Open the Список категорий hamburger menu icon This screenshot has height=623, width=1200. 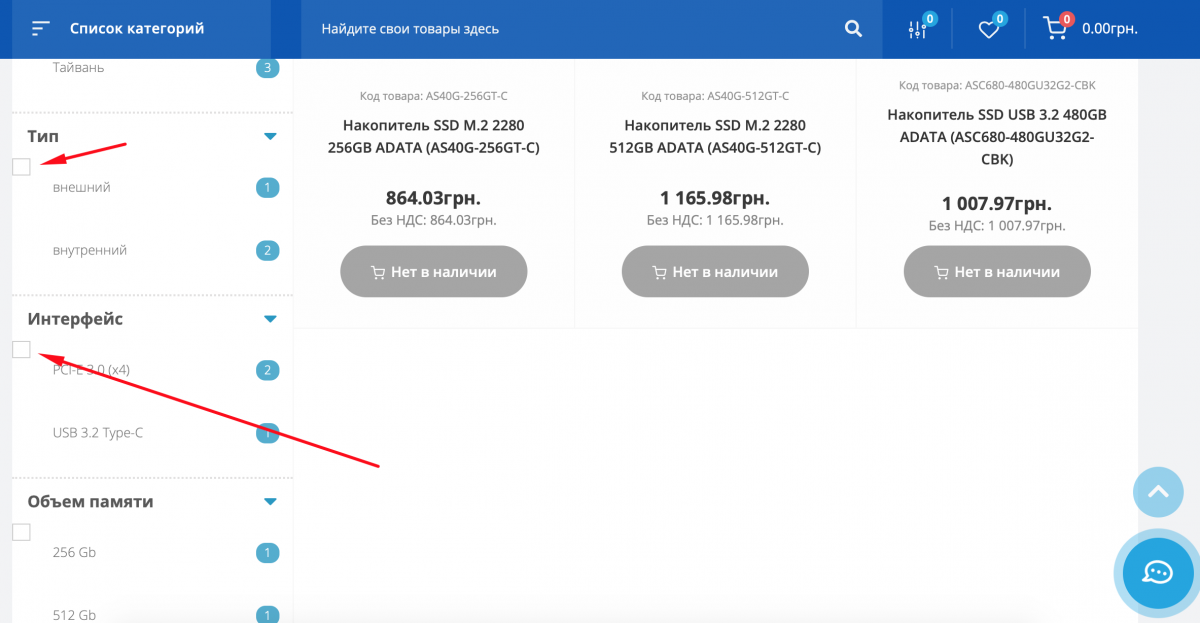tap(41, 29)
